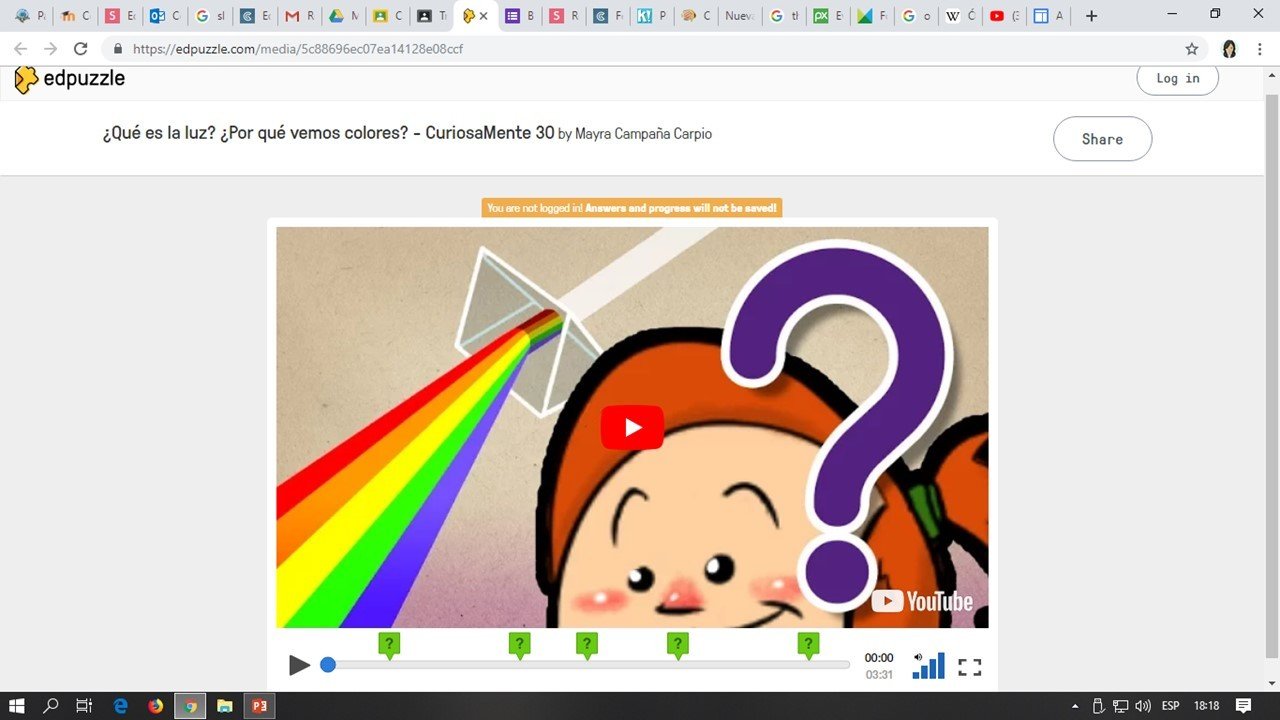Switch to the Wikipedia tab

(961, 16)
